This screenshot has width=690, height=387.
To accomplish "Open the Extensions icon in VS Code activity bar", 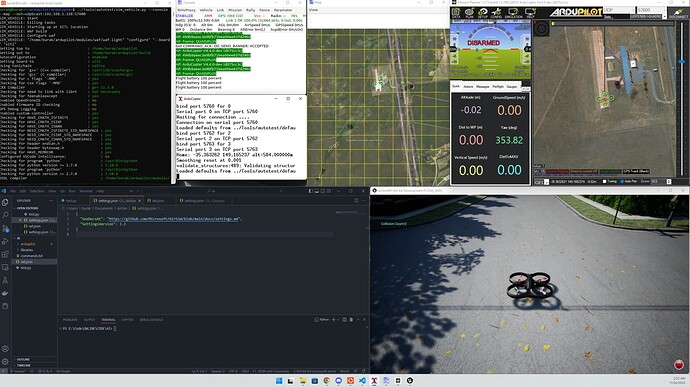I will point(5,254).
